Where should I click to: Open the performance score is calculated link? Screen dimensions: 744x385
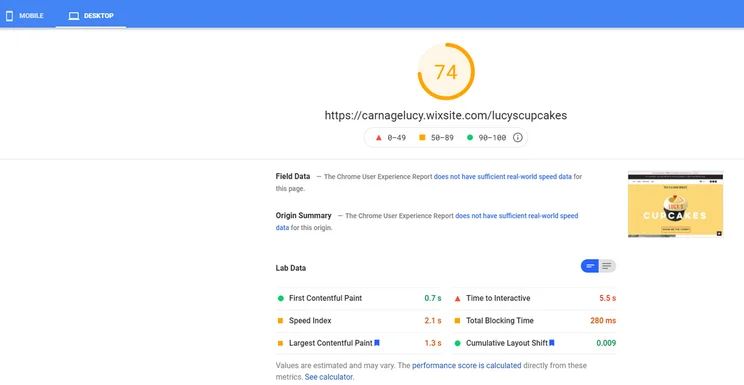(466, 366)
